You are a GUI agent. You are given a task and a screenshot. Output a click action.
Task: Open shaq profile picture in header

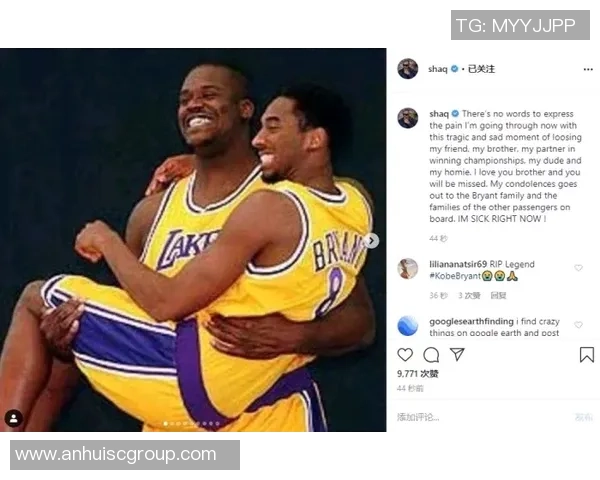408,69
